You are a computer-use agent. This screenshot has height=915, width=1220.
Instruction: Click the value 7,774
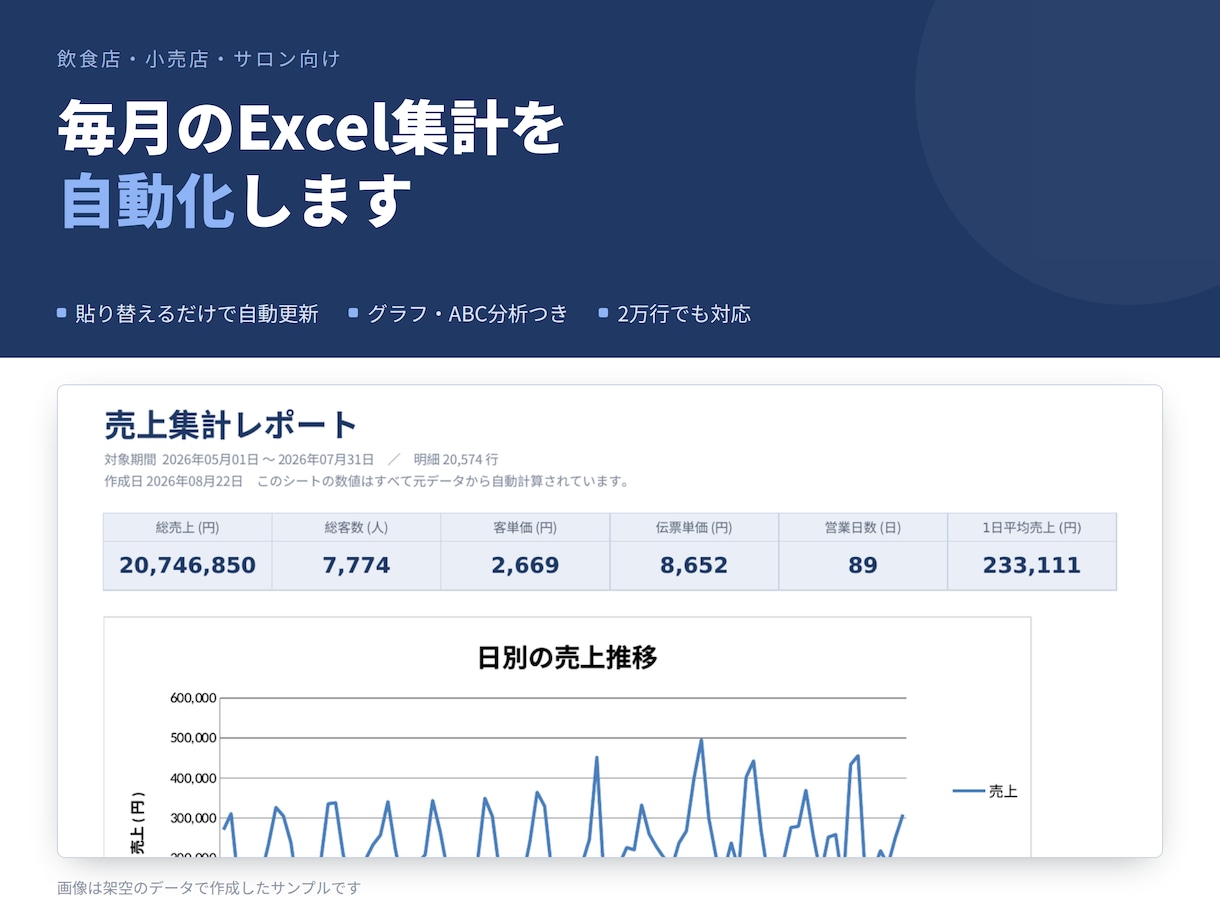[356, 565]
